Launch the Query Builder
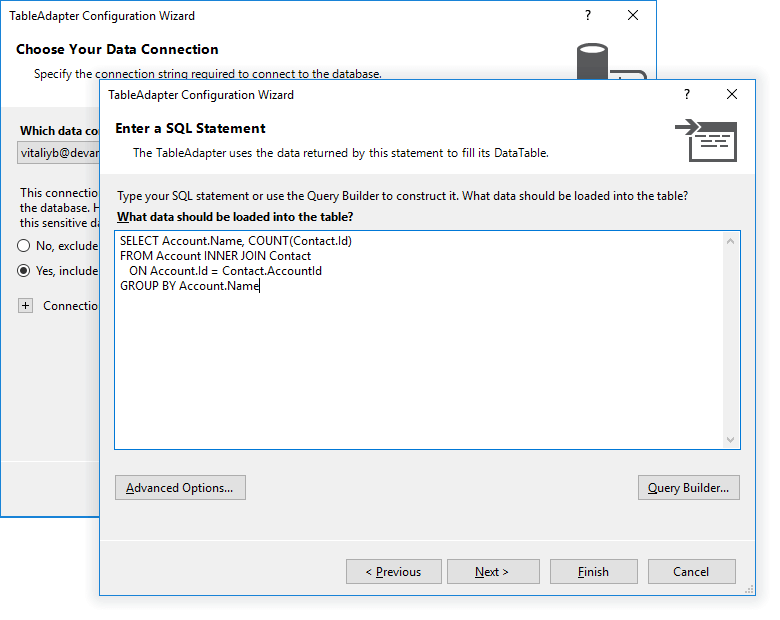Image resolution: width=780 pixels, height=620 pixels. coord(688,488)
